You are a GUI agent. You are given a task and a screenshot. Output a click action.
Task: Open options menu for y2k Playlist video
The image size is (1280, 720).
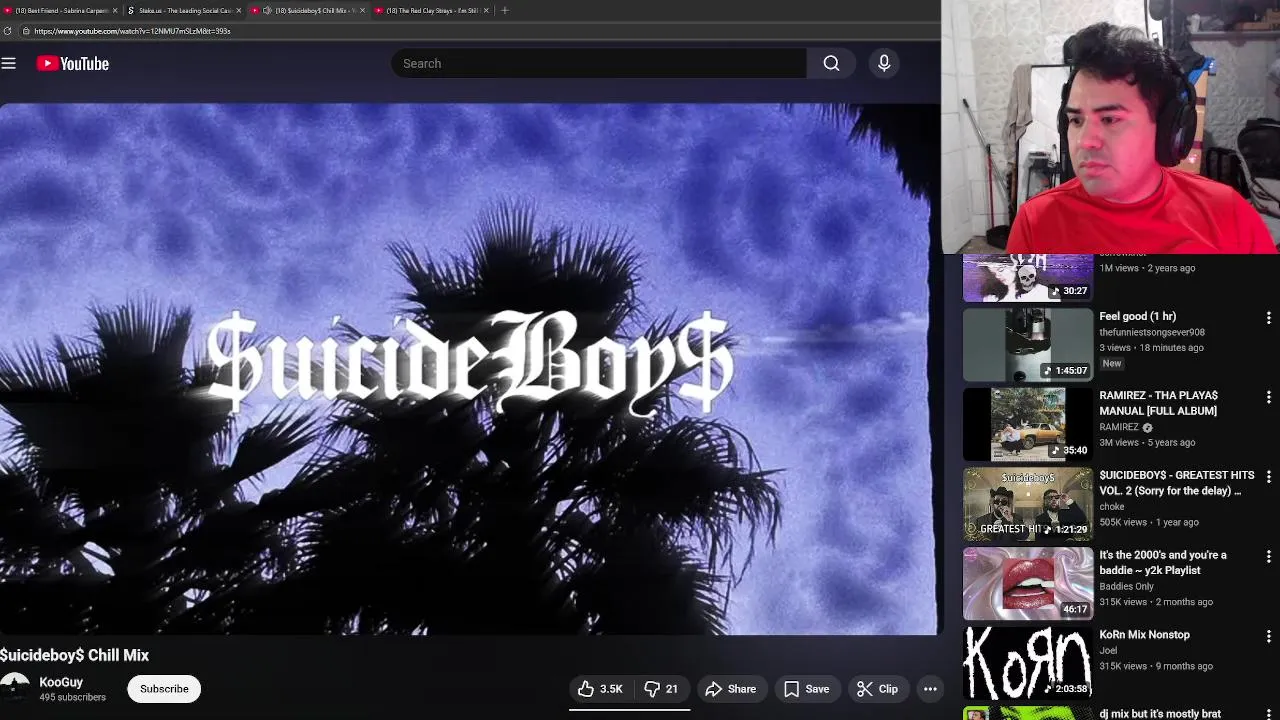click(x=1269, y=556)
